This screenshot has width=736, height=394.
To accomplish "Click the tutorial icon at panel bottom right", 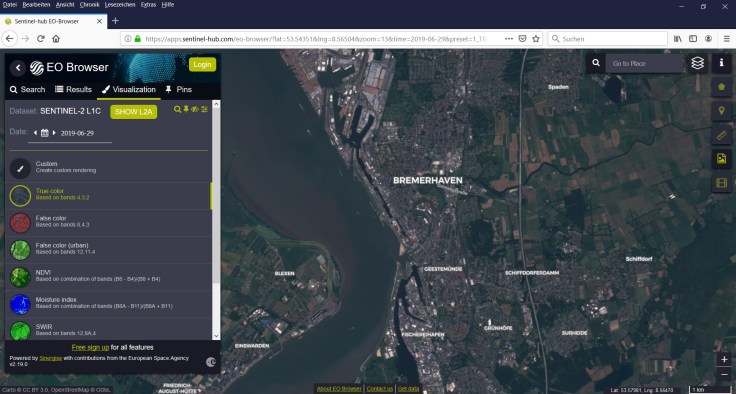I will (211, 362).
